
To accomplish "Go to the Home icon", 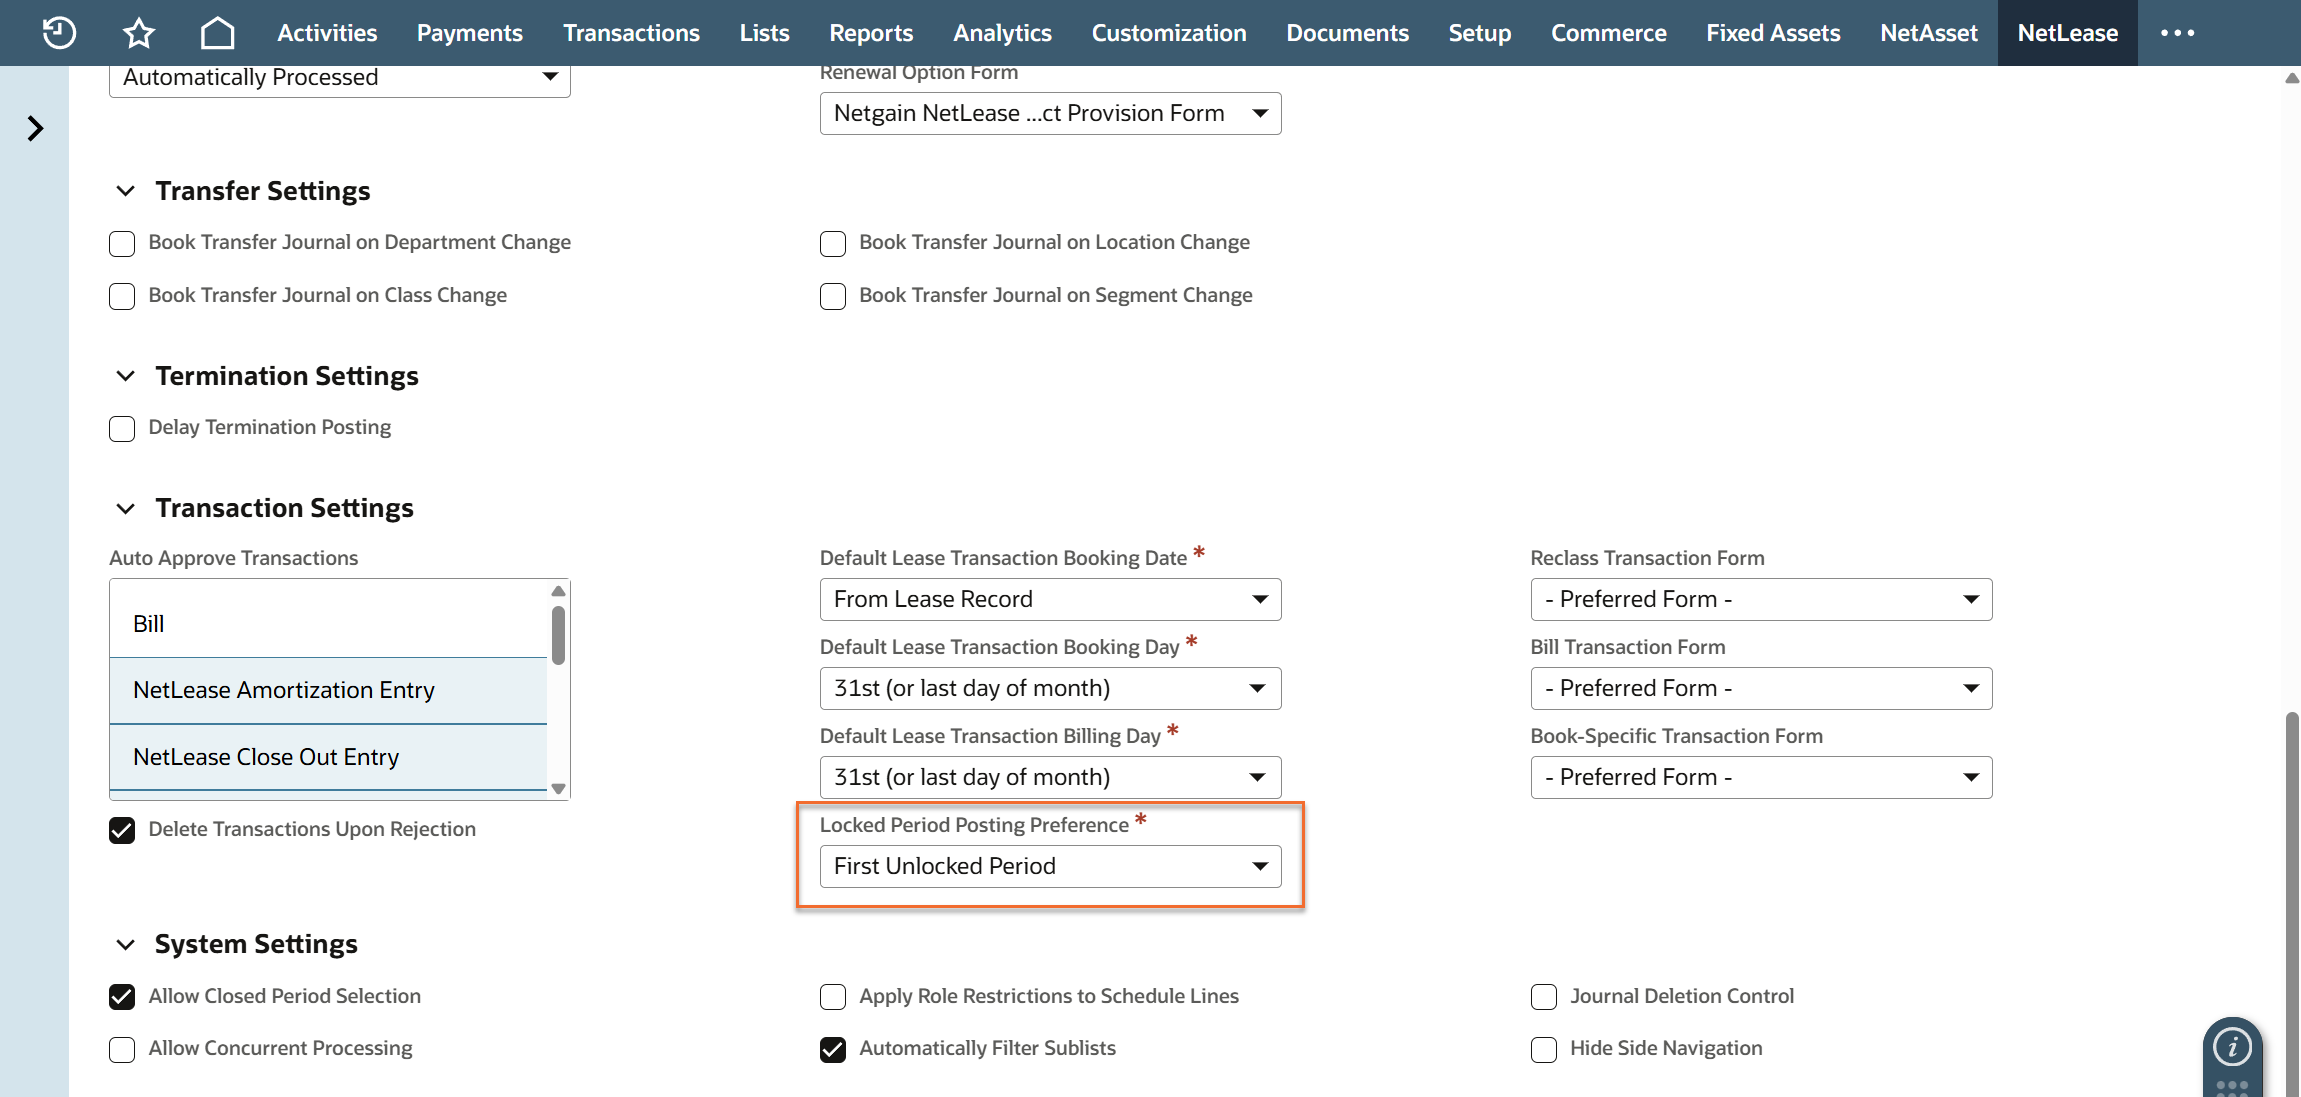I will 217,33.
